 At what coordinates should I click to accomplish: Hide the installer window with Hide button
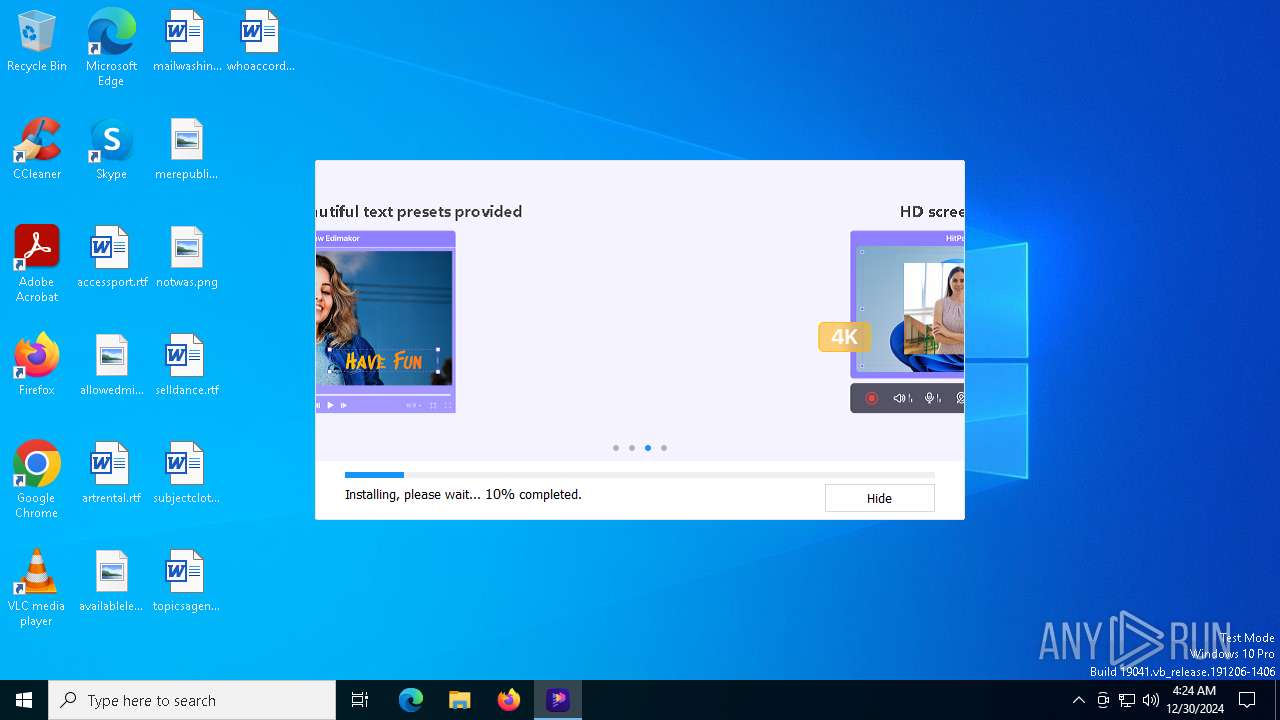[x=879, y=498]
